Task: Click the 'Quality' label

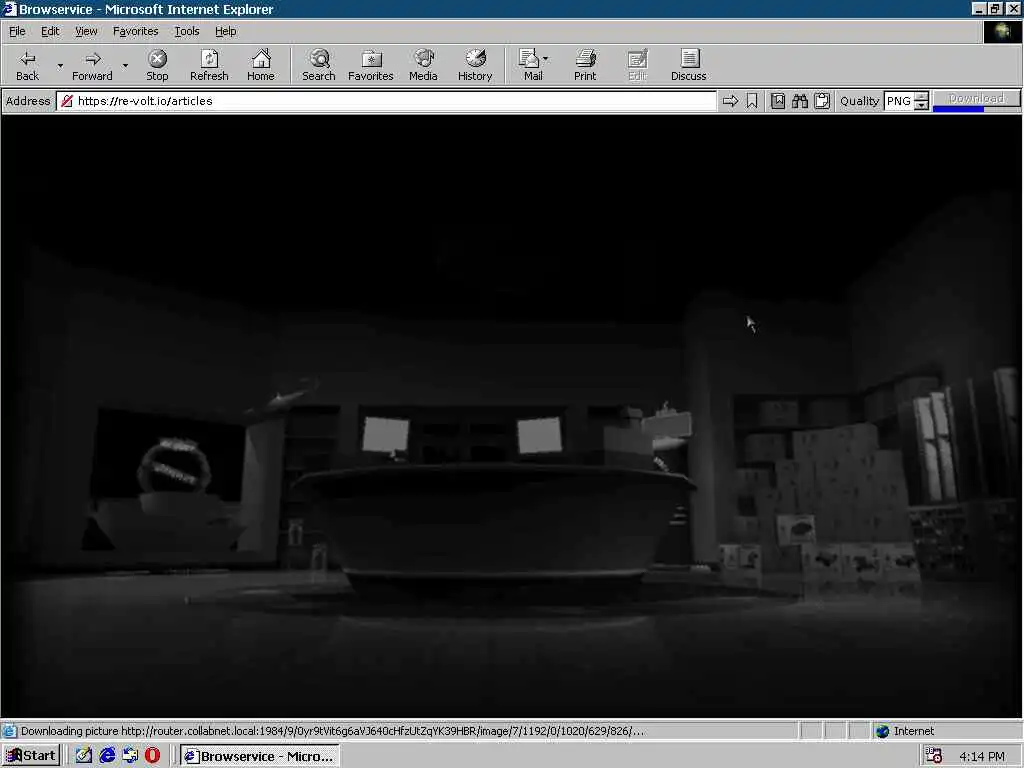Action: point(859,101)
